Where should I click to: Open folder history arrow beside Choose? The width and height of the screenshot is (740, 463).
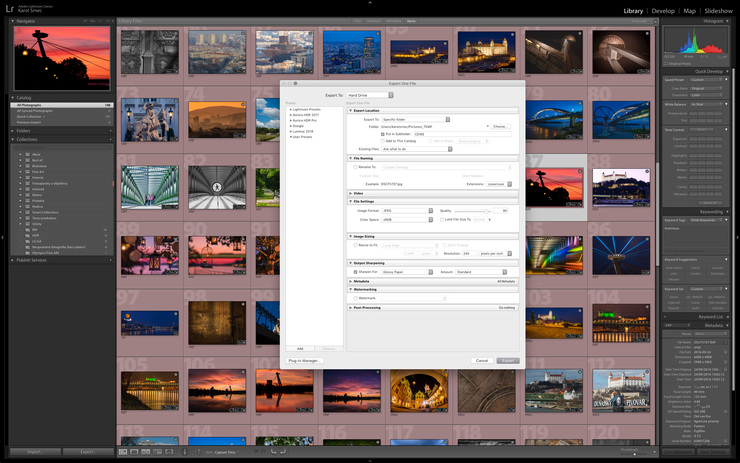(x=488, y=126)
